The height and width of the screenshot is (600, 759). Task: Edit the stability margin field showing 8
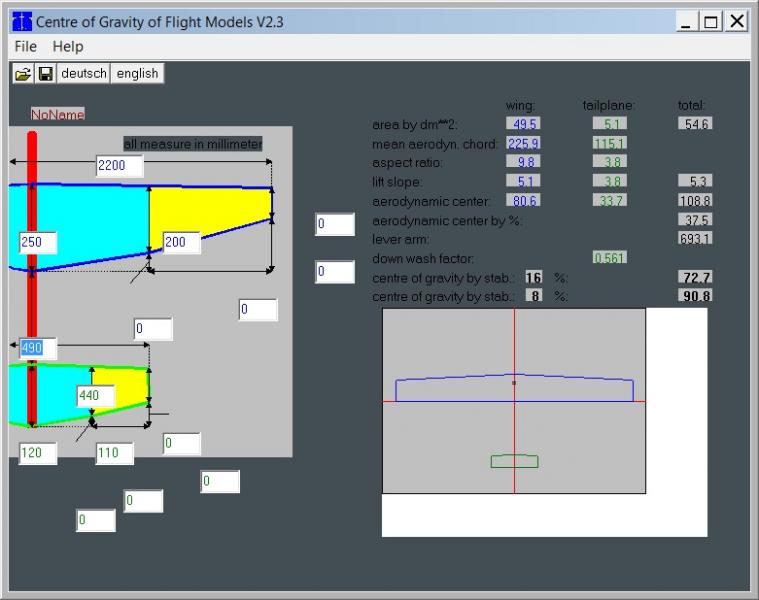click(x=534, y=296)
